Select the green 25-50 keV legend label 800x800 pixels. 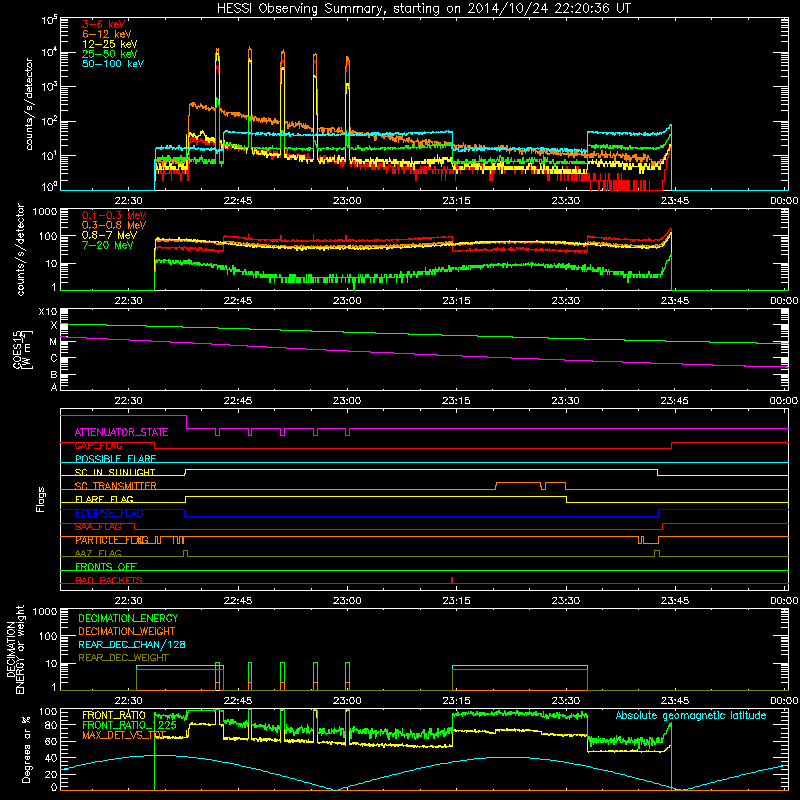[110, 54]
